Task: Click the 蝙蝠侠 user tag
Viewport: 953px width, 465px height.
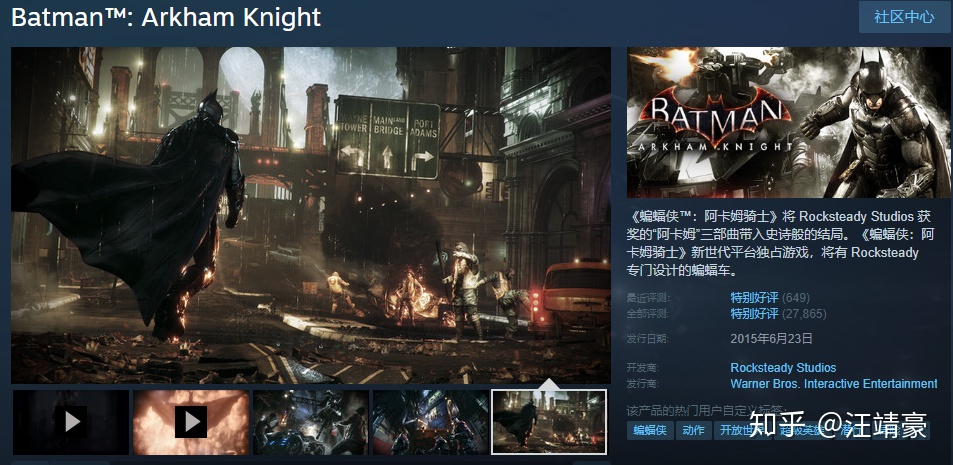Action: pyautogui.click(x=650, y=430)
